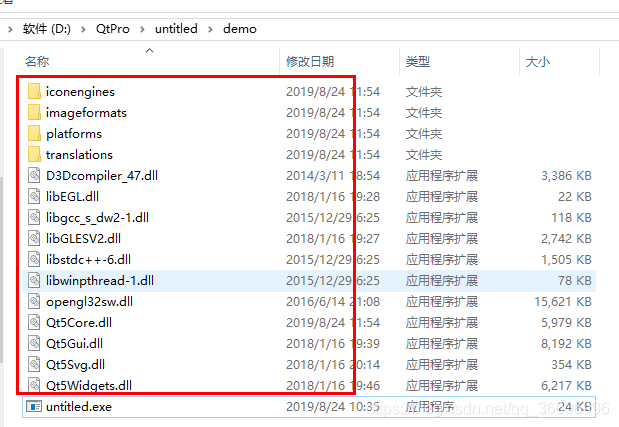Expand the chevron before 软件 (D:)

point(10,29)
